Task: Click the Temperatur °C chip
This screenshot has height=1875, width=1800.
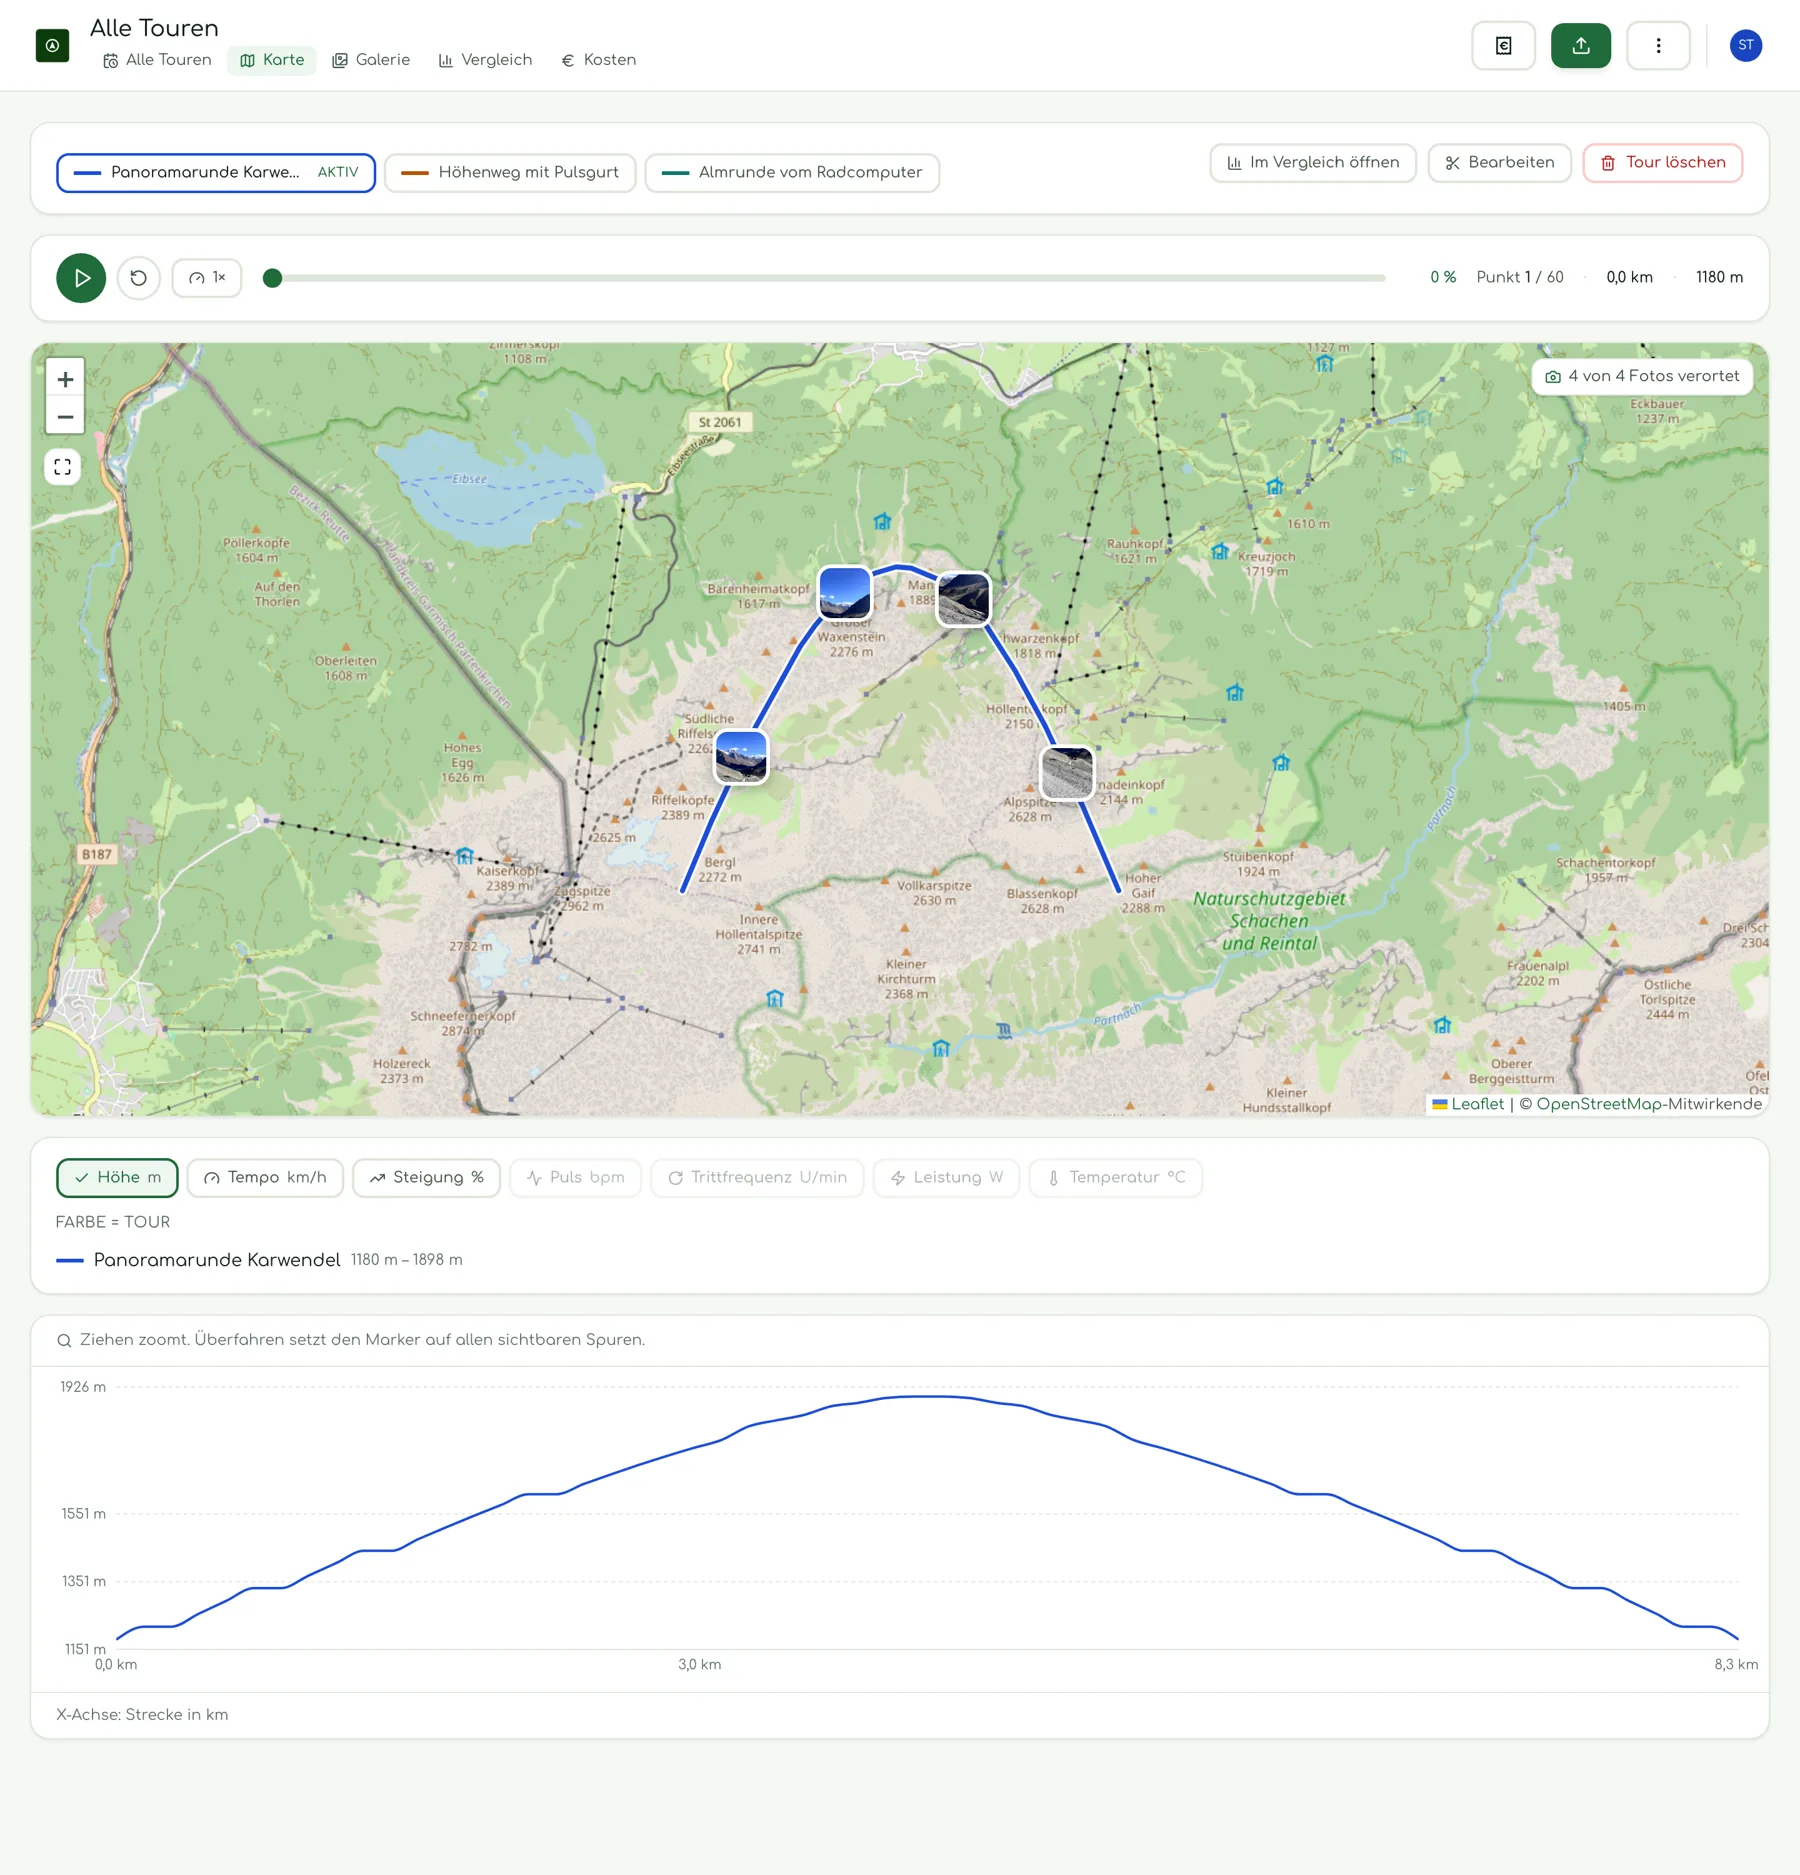Action: (1115, 1178)
